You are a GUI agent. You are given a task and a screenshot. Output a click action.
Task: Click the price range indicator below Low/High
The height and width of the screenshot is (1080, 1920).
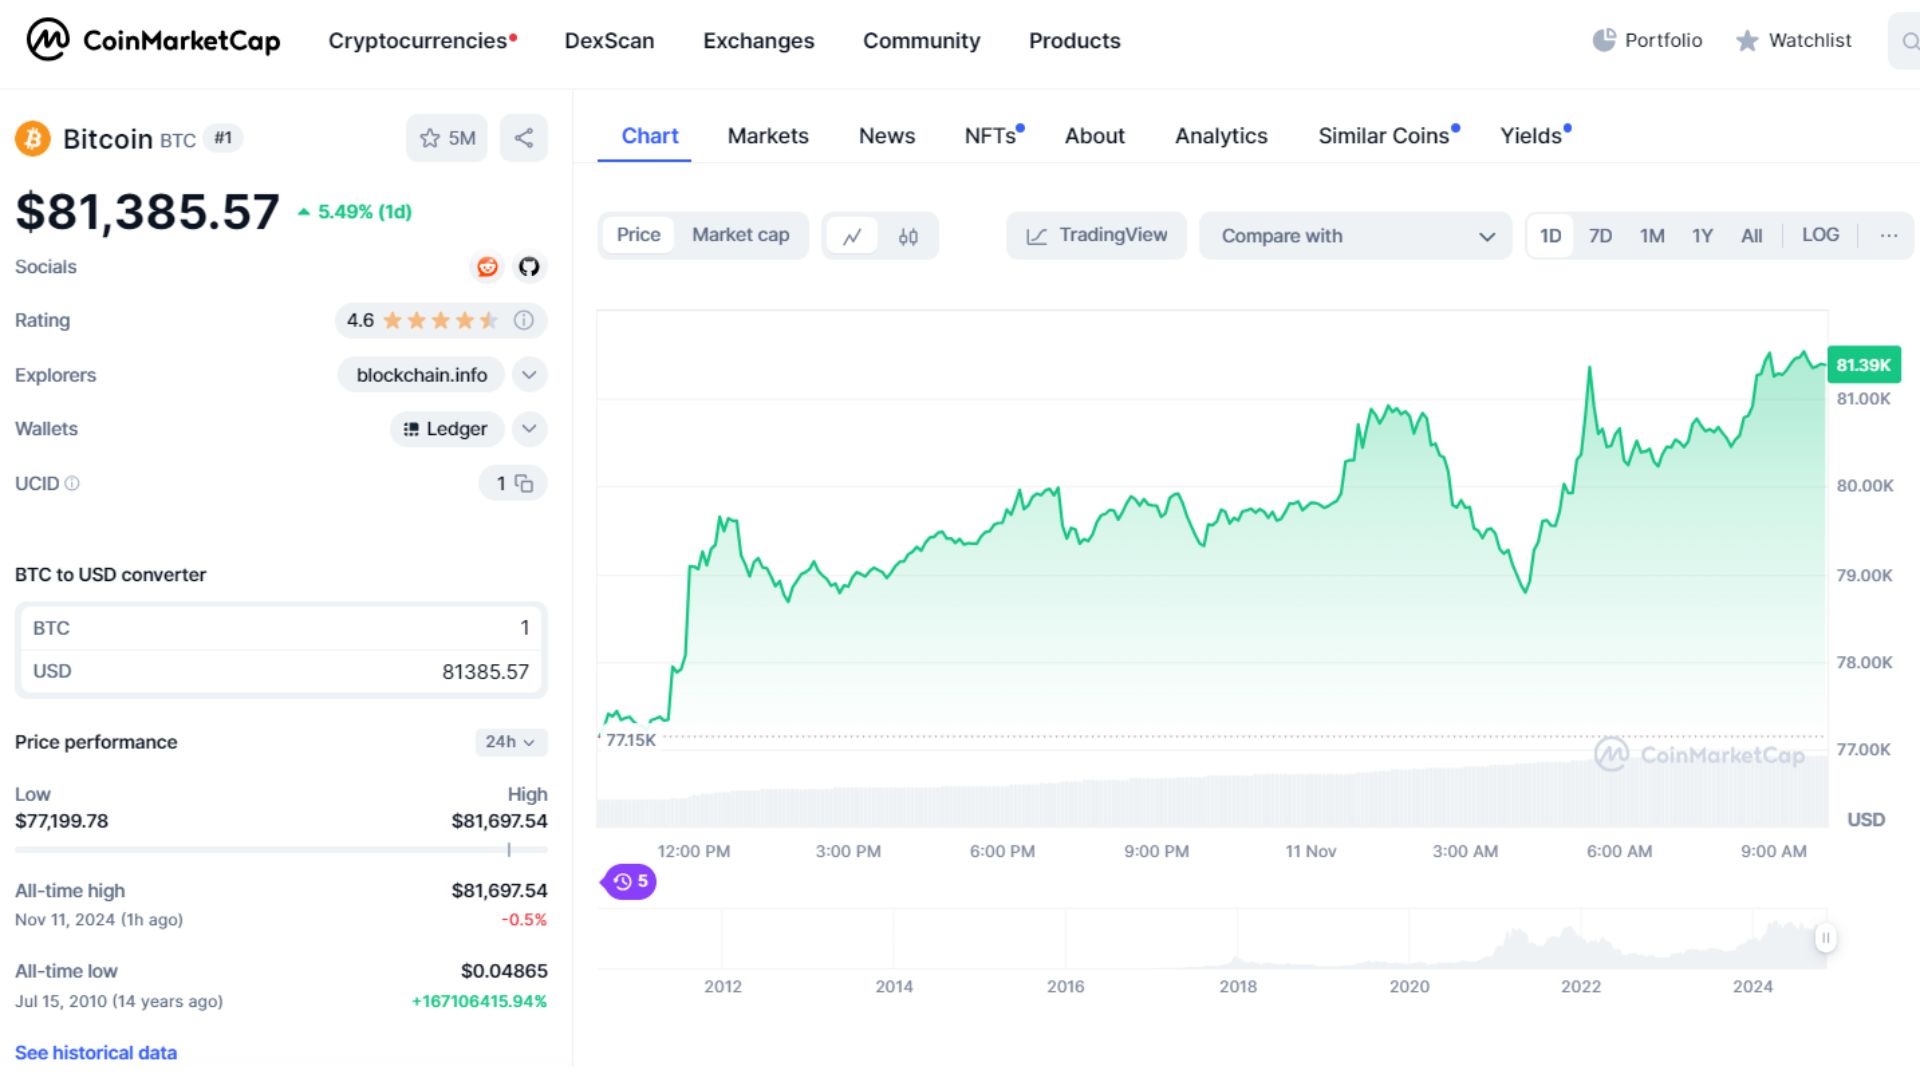coord(508,851)
